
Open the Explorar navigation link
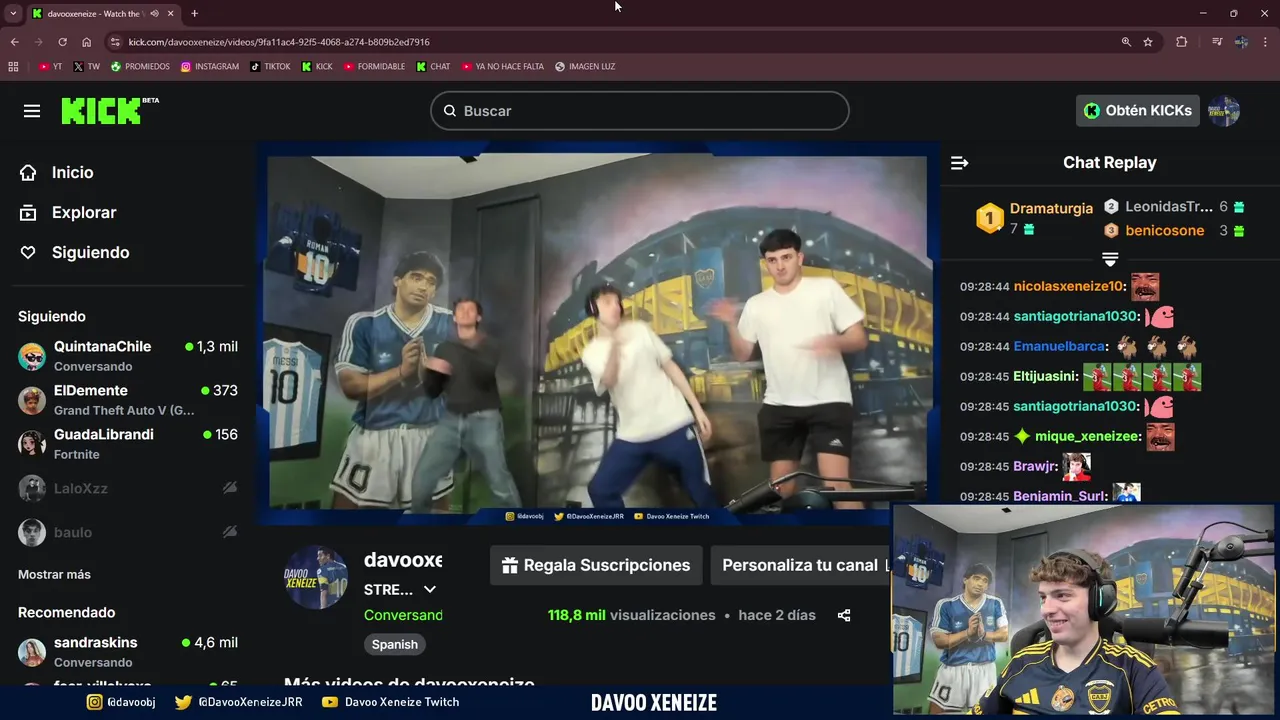tap(84, 212)
